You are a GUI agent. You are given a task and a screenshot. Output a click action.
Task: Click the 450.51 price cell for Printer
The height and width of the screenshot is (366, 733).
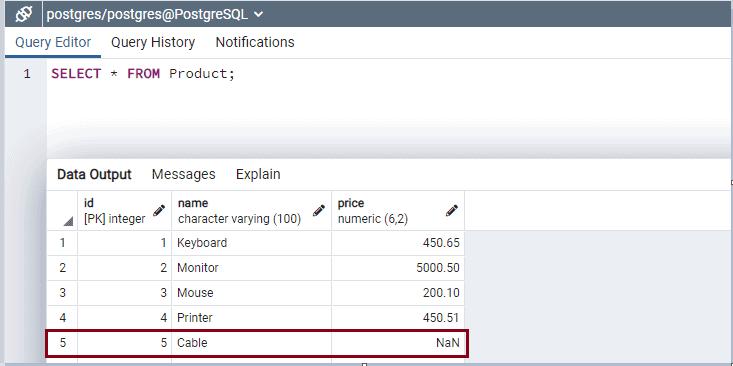tap(398, 318)
